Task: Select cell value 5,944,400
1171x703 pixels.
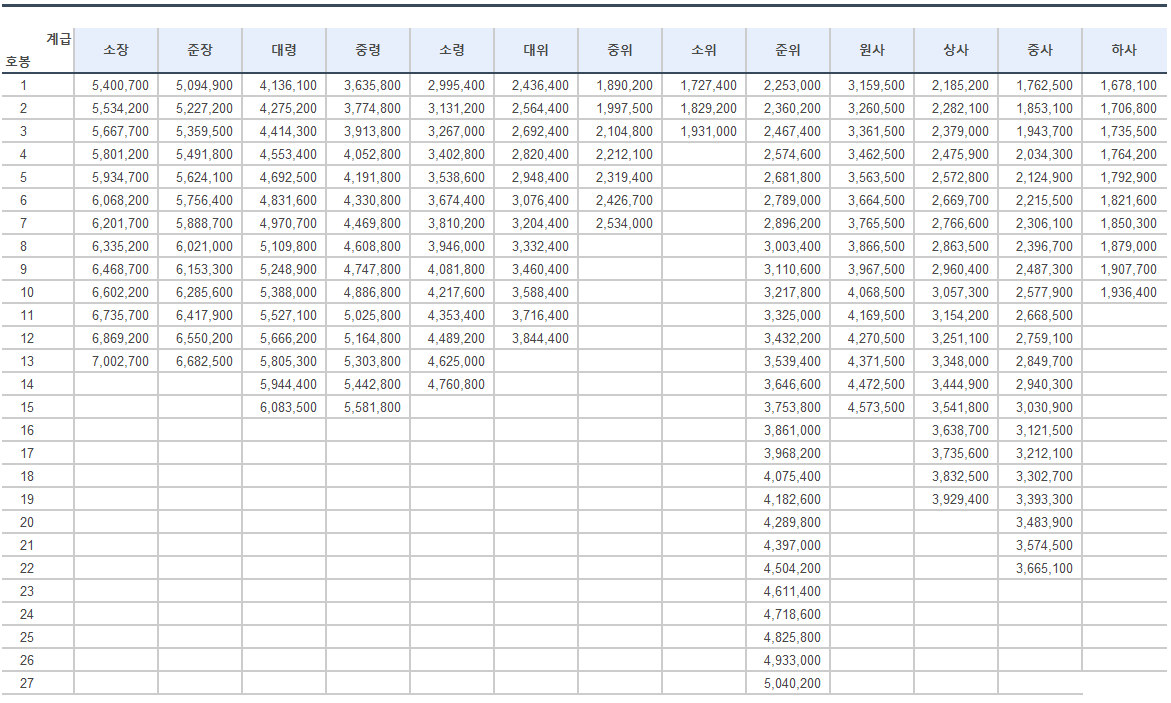Action: pos(288,385)
